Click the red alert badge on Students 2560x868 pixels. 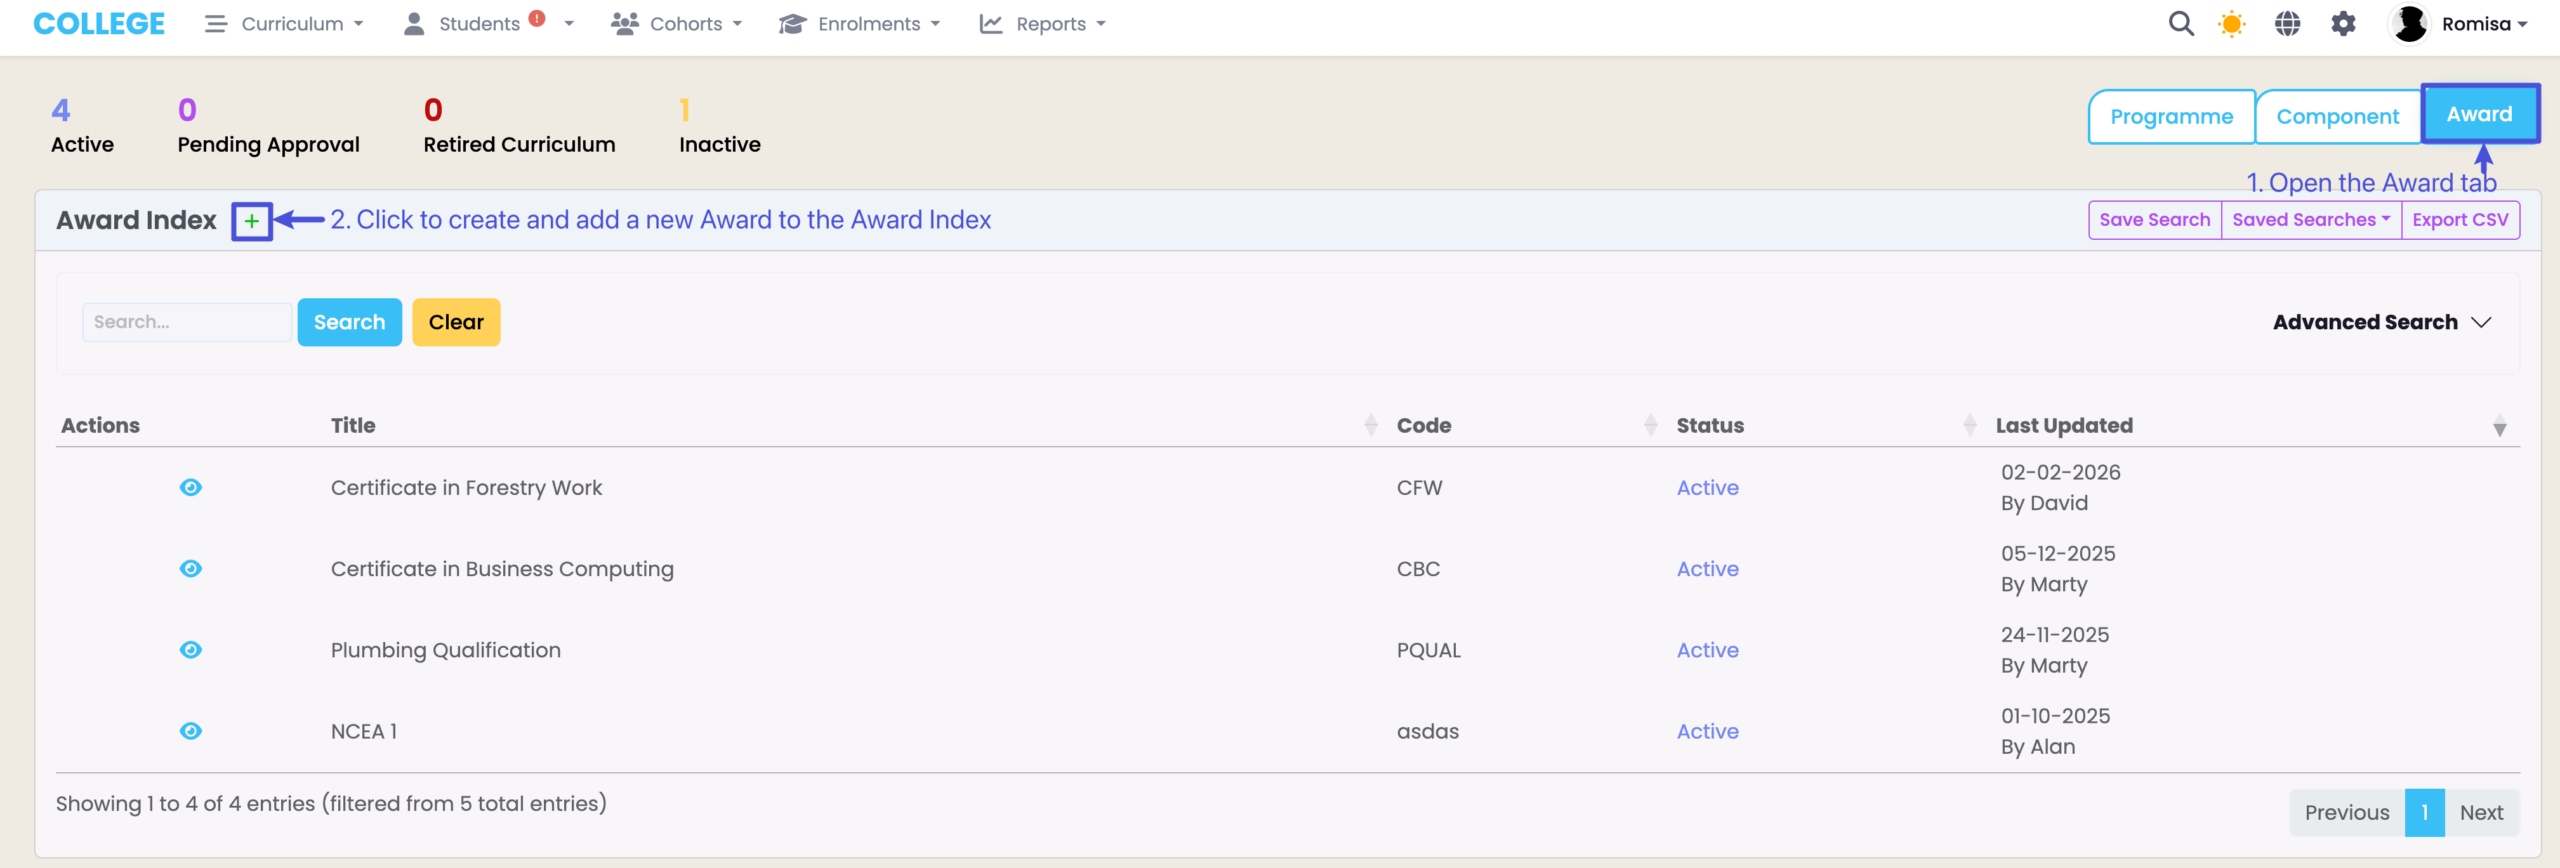[537, 18]
